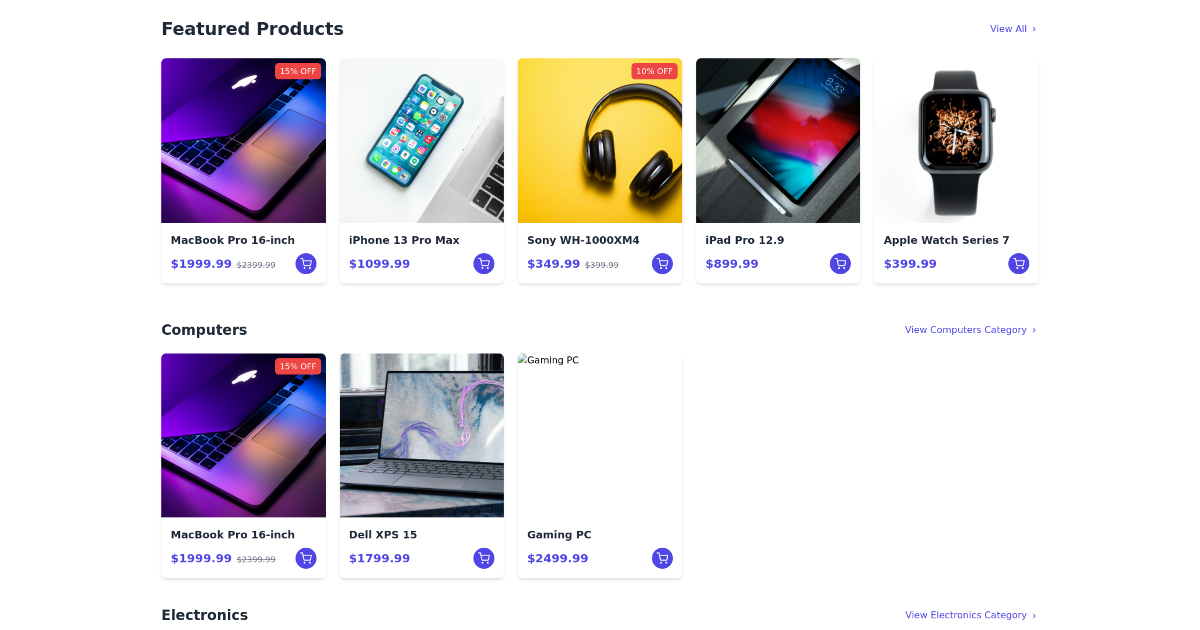Click cart icon on Computers section MacBook Pro
This screenshot has height=630, width=1200.
coord(306,558)
